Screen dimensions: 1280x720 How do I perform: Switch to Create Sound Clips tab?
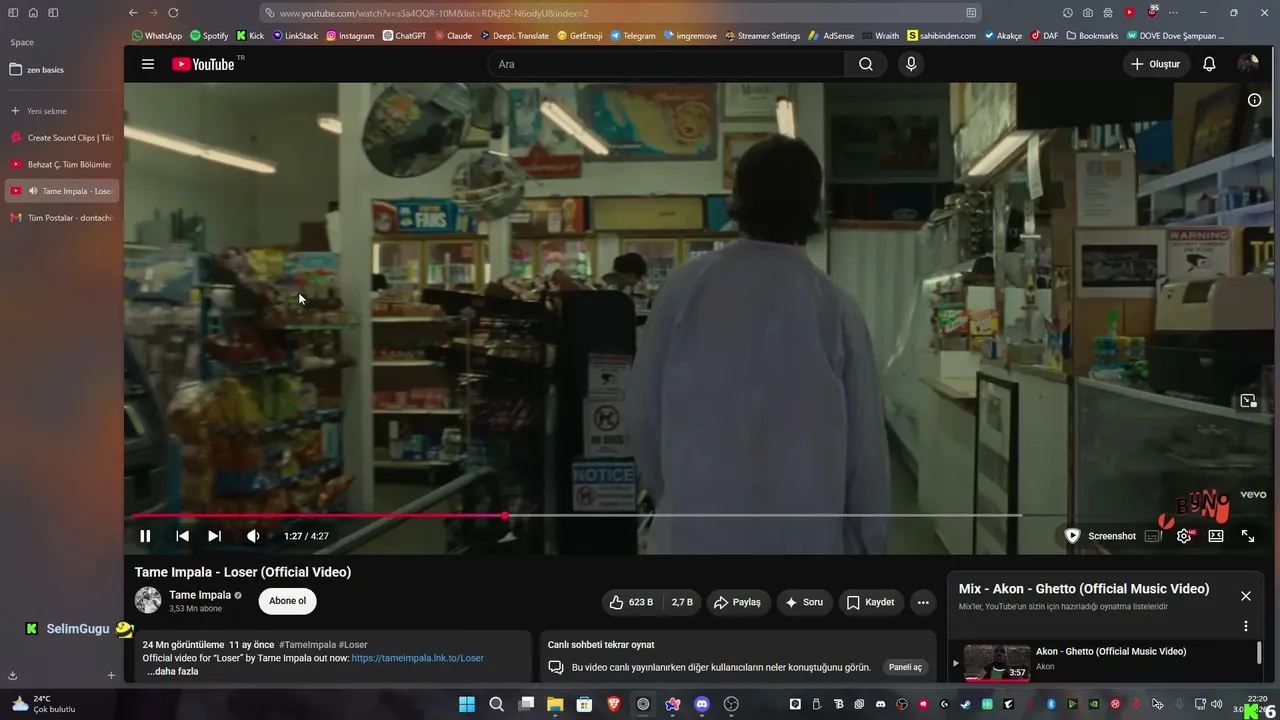[62, 138]
